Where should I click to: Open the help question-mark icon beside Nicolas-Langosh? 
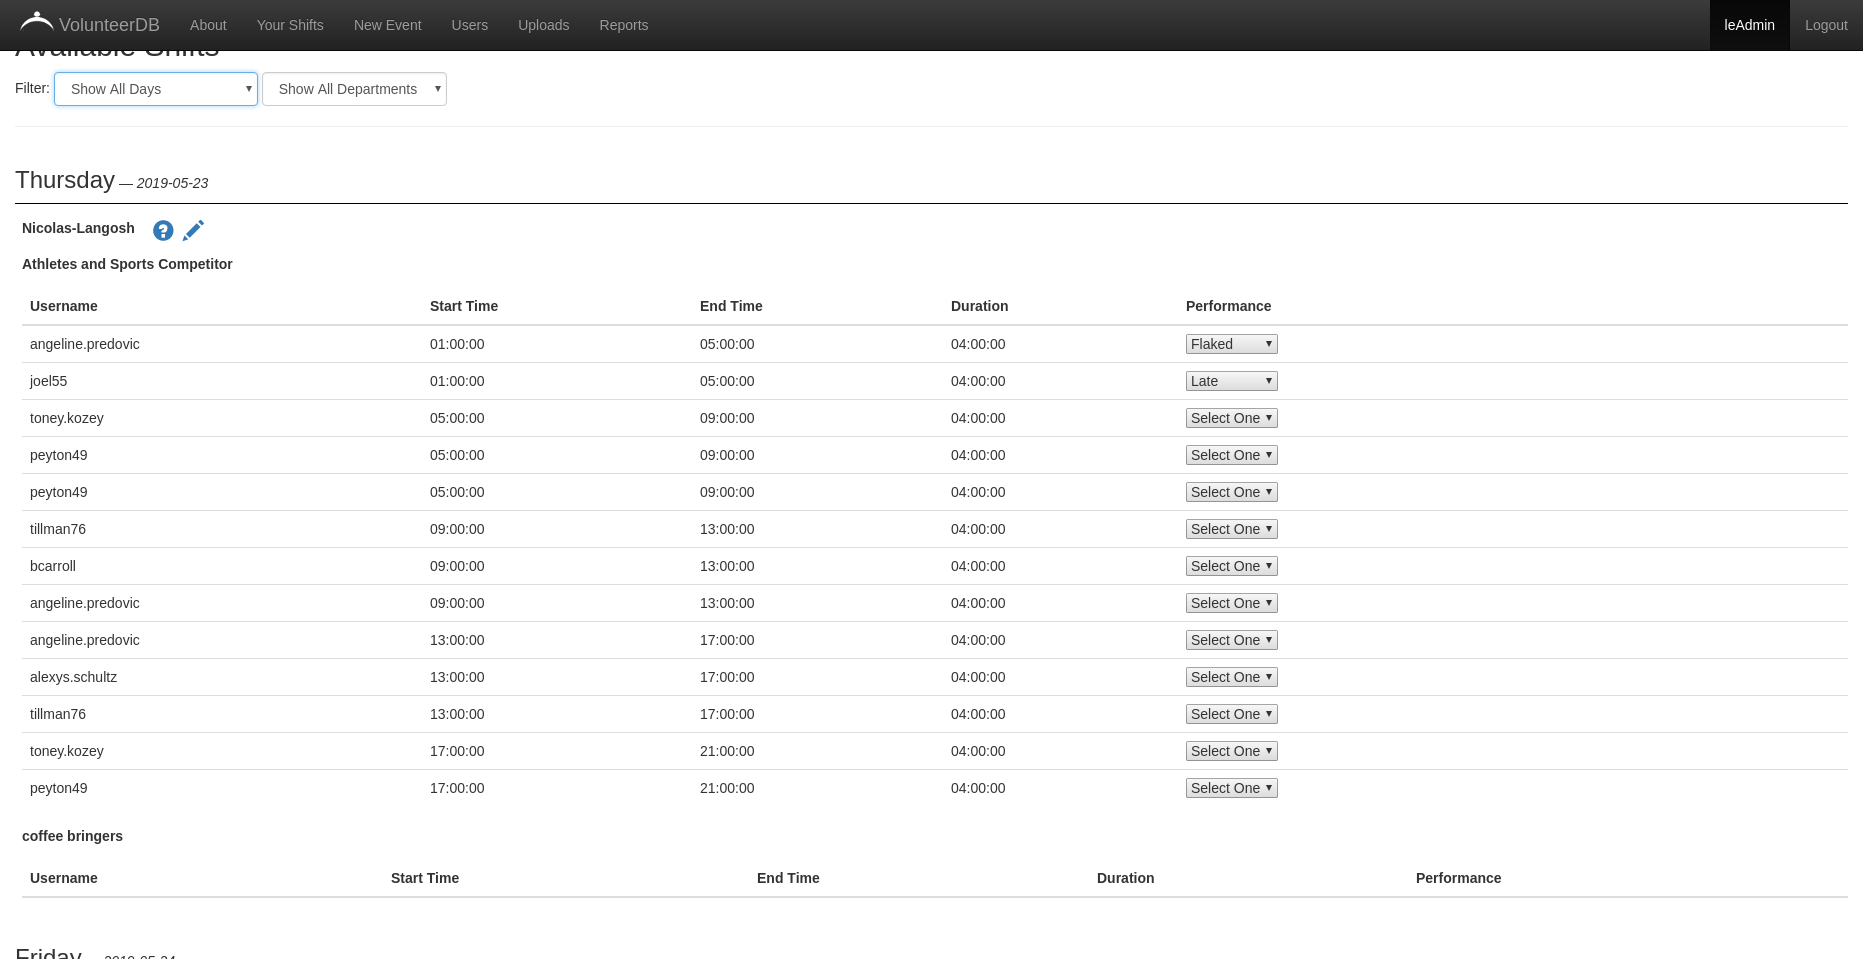[x=163, y=230]
